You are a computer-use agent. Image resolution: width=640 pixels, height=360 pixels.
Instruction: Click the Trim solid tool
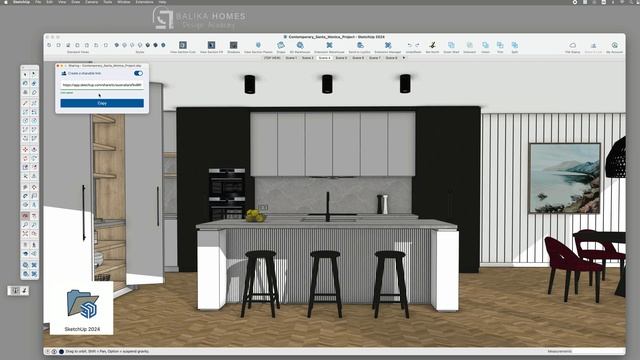click(500, 45)
